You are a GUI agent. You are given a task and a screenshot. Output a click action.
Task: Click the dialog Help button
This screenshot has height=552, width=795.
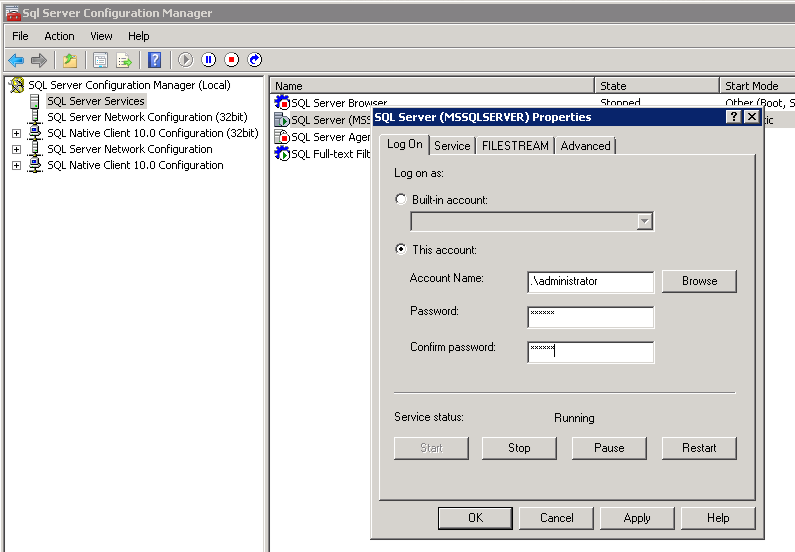point(718,518)
